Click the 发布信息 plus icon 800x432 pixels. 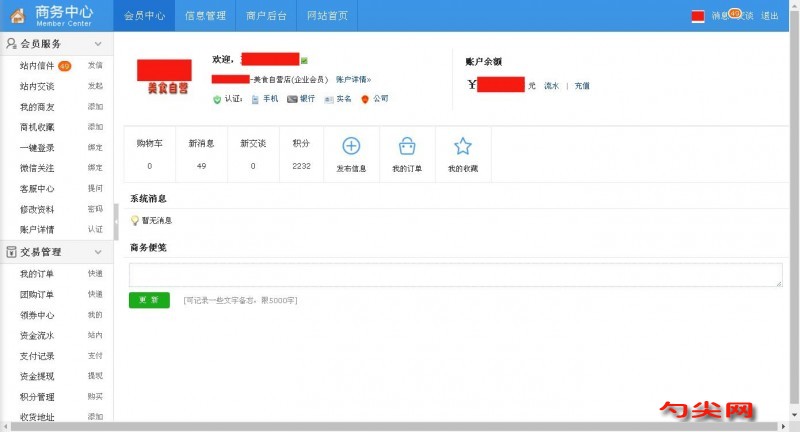coord(351,147)
